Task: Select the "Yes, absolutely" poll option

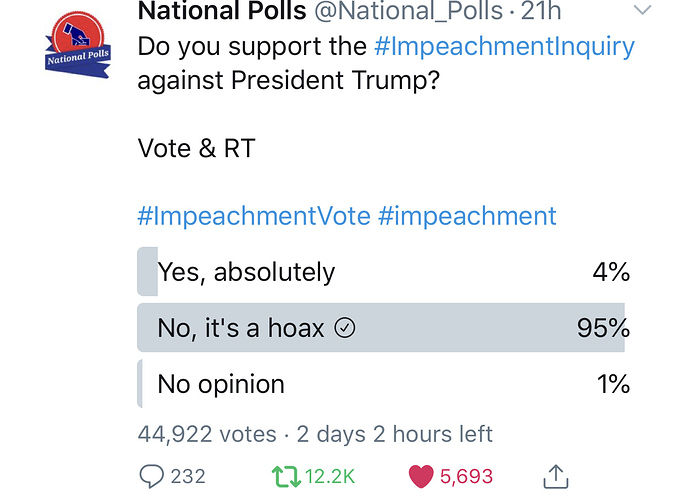Action: click(x=383, y=272)
